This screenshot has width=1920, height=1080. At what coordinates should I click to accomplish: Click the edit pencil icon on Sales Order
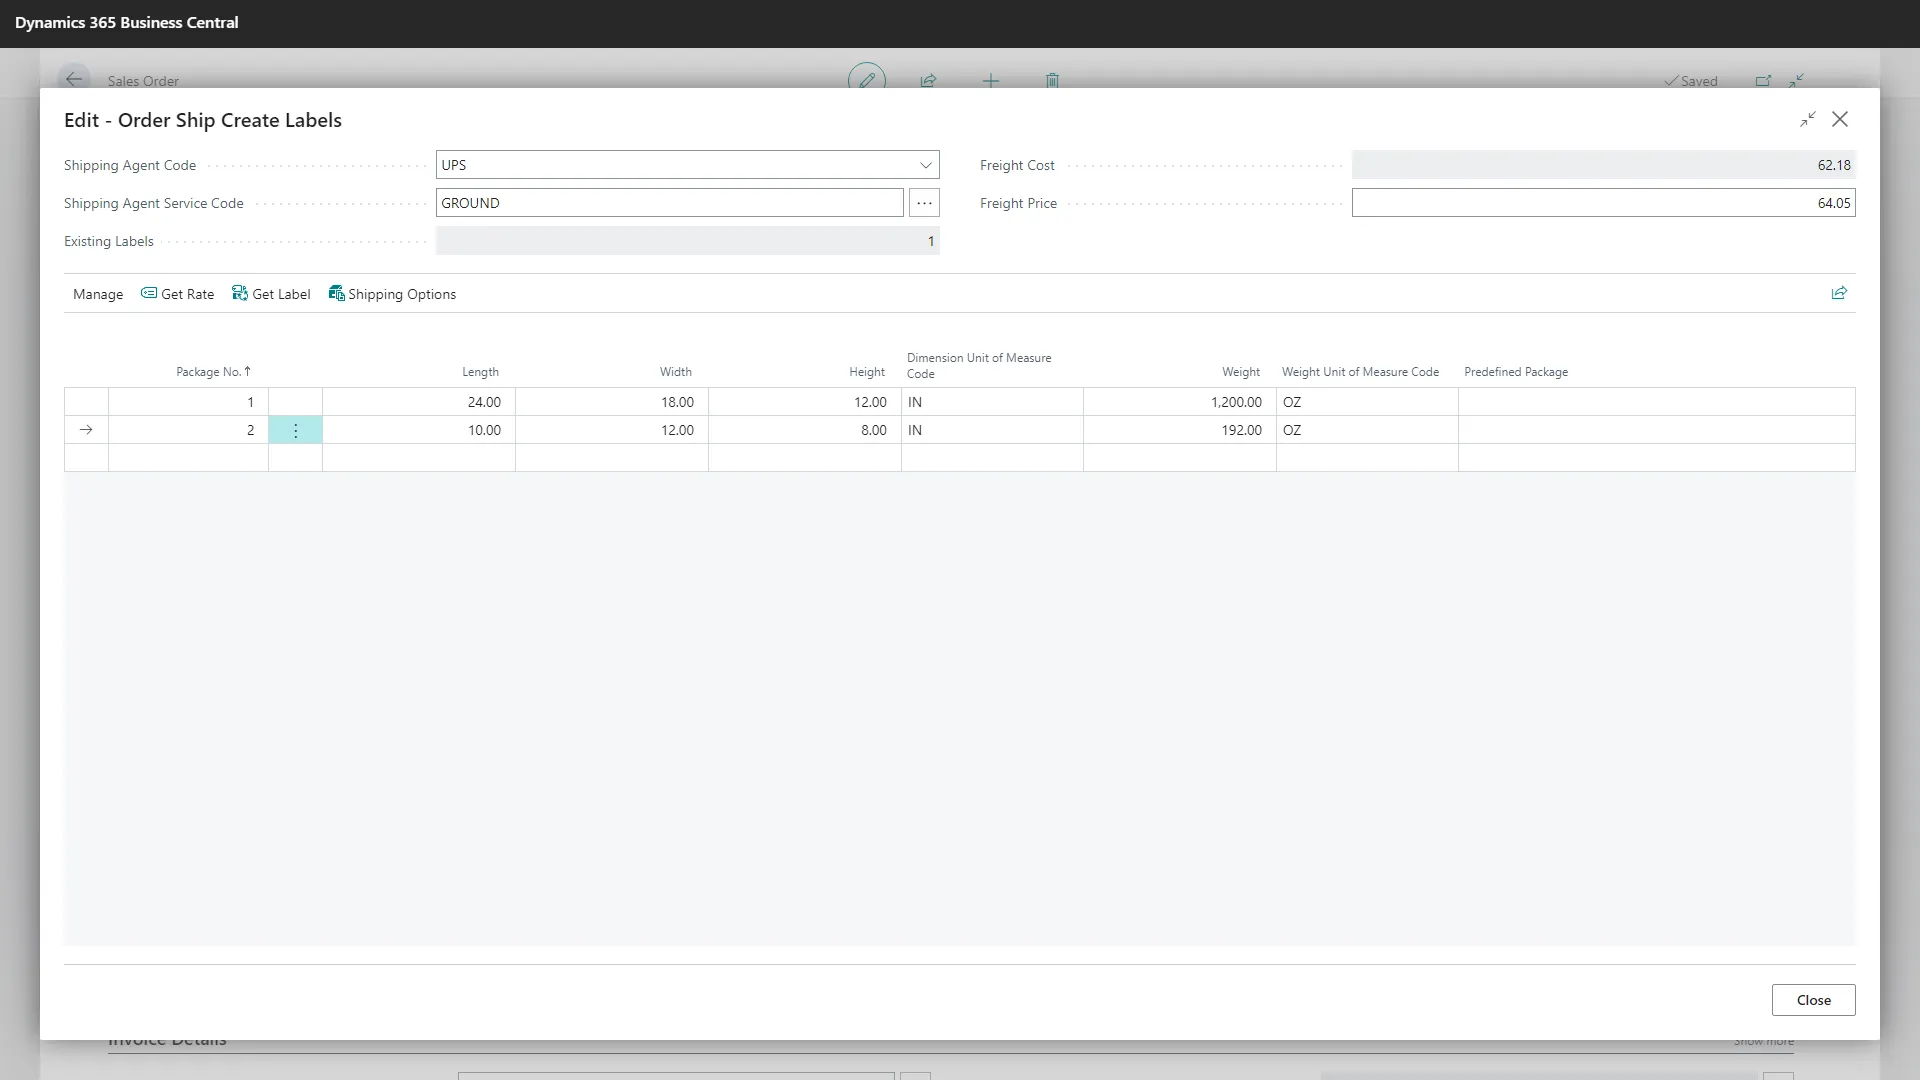(866, 80)
